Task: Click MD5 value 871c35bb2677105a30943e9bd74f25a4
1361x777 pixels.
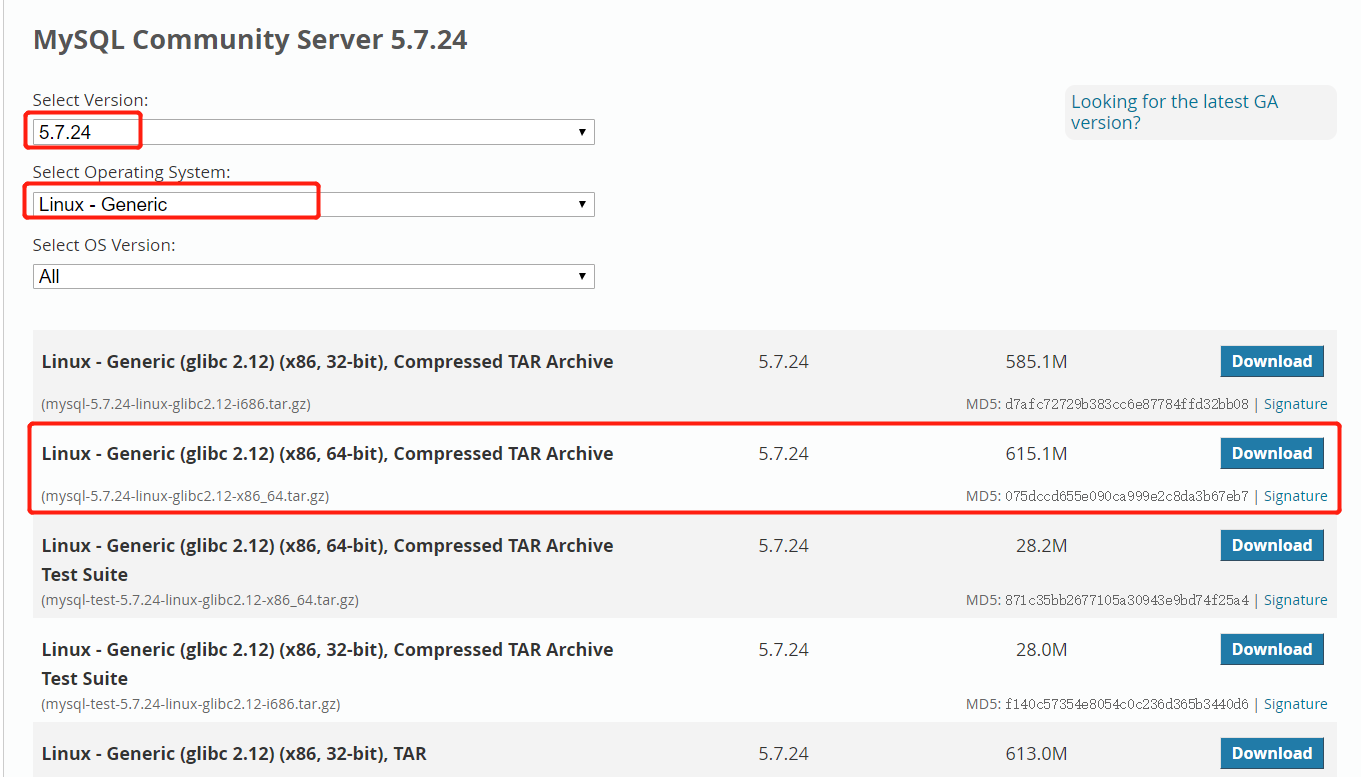Action: click(x=1125, y=600)
